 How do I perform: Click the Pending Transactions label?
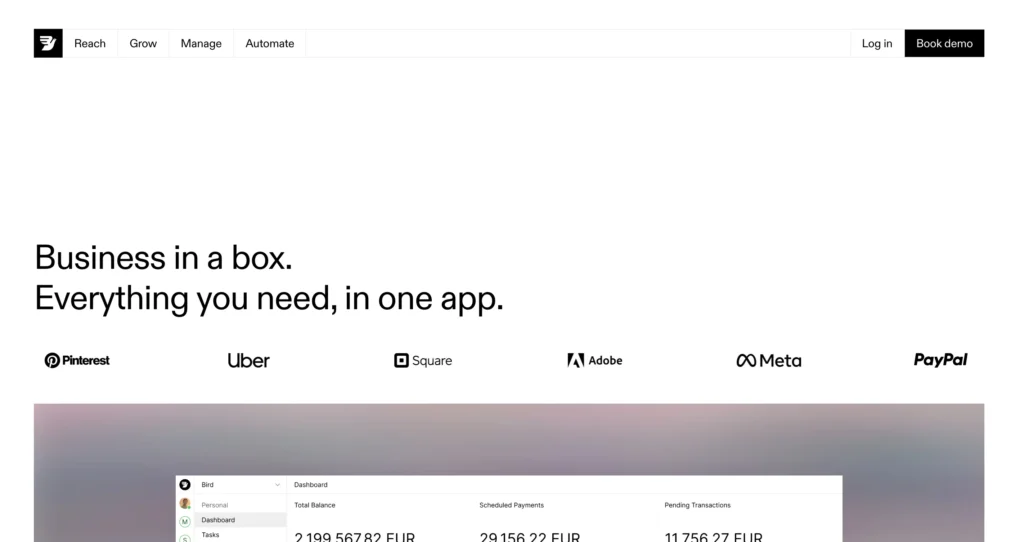tap(697, 505)
